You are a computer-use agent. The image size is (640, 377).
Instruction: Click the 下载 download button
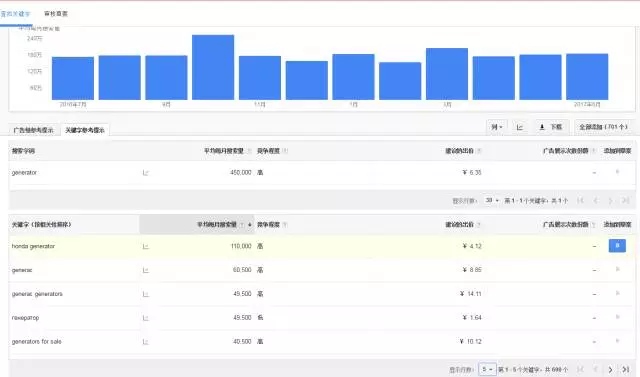click(551, 127)
